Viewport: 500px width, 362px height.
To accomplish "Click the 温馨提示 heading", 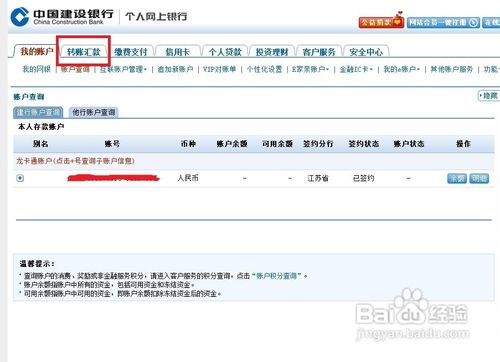I will pos(37,264).
